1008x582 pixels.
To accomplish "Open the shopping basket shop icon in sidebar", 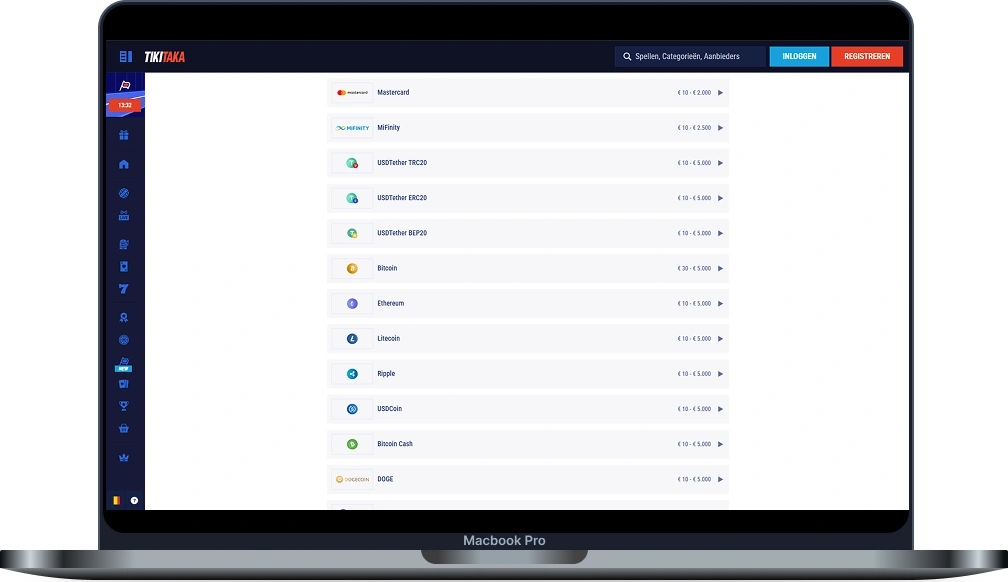I will (124, 428).
